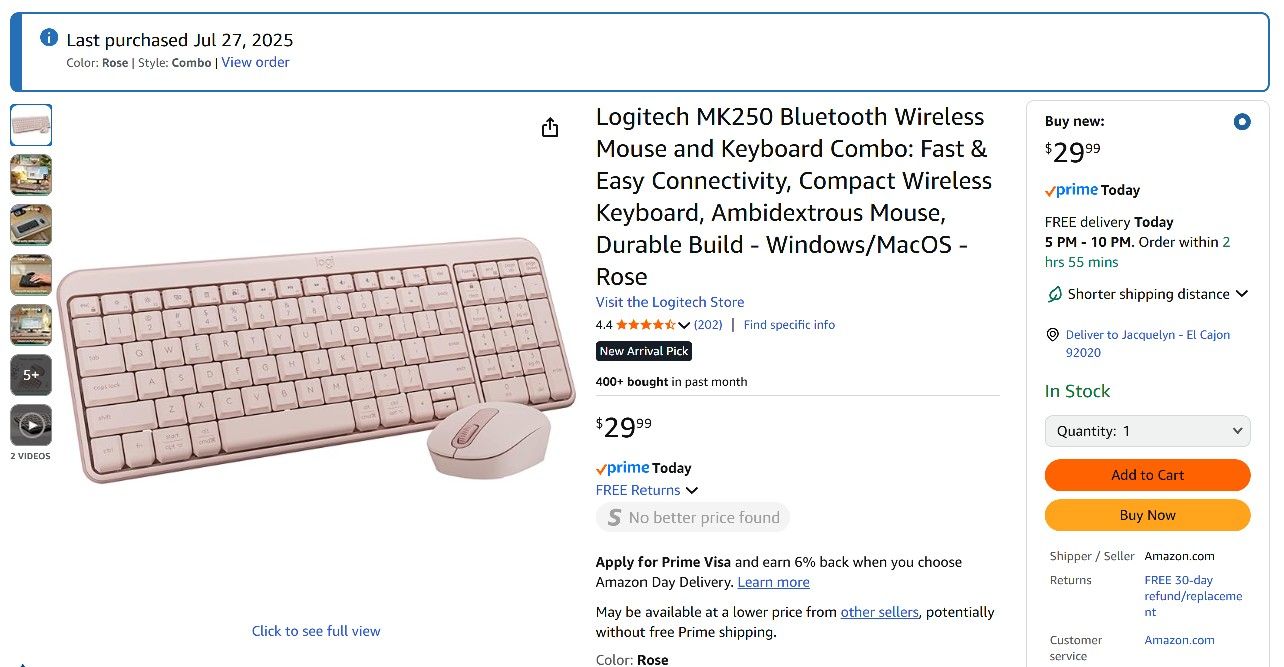
Task: Open the rating breakdown dropdown arrow
Action: pyautogui.click(x=684, y=325)
